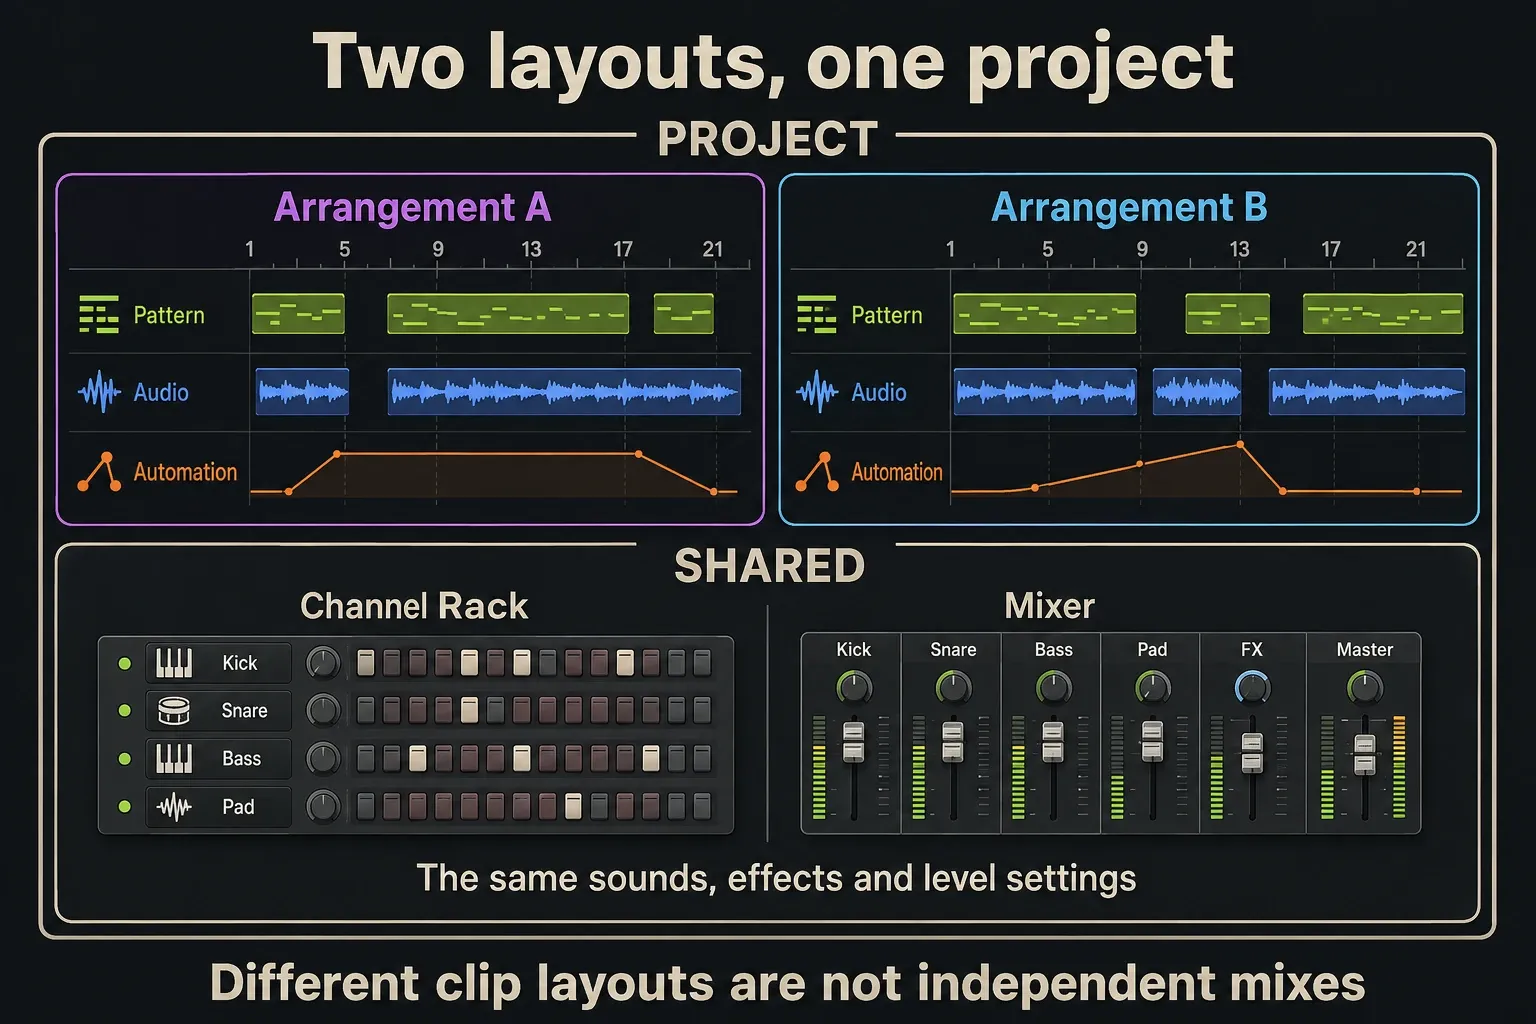1536x1024 pixels.
Task: Click the Pad mixer track label
Action: (x=1152, y=650)
